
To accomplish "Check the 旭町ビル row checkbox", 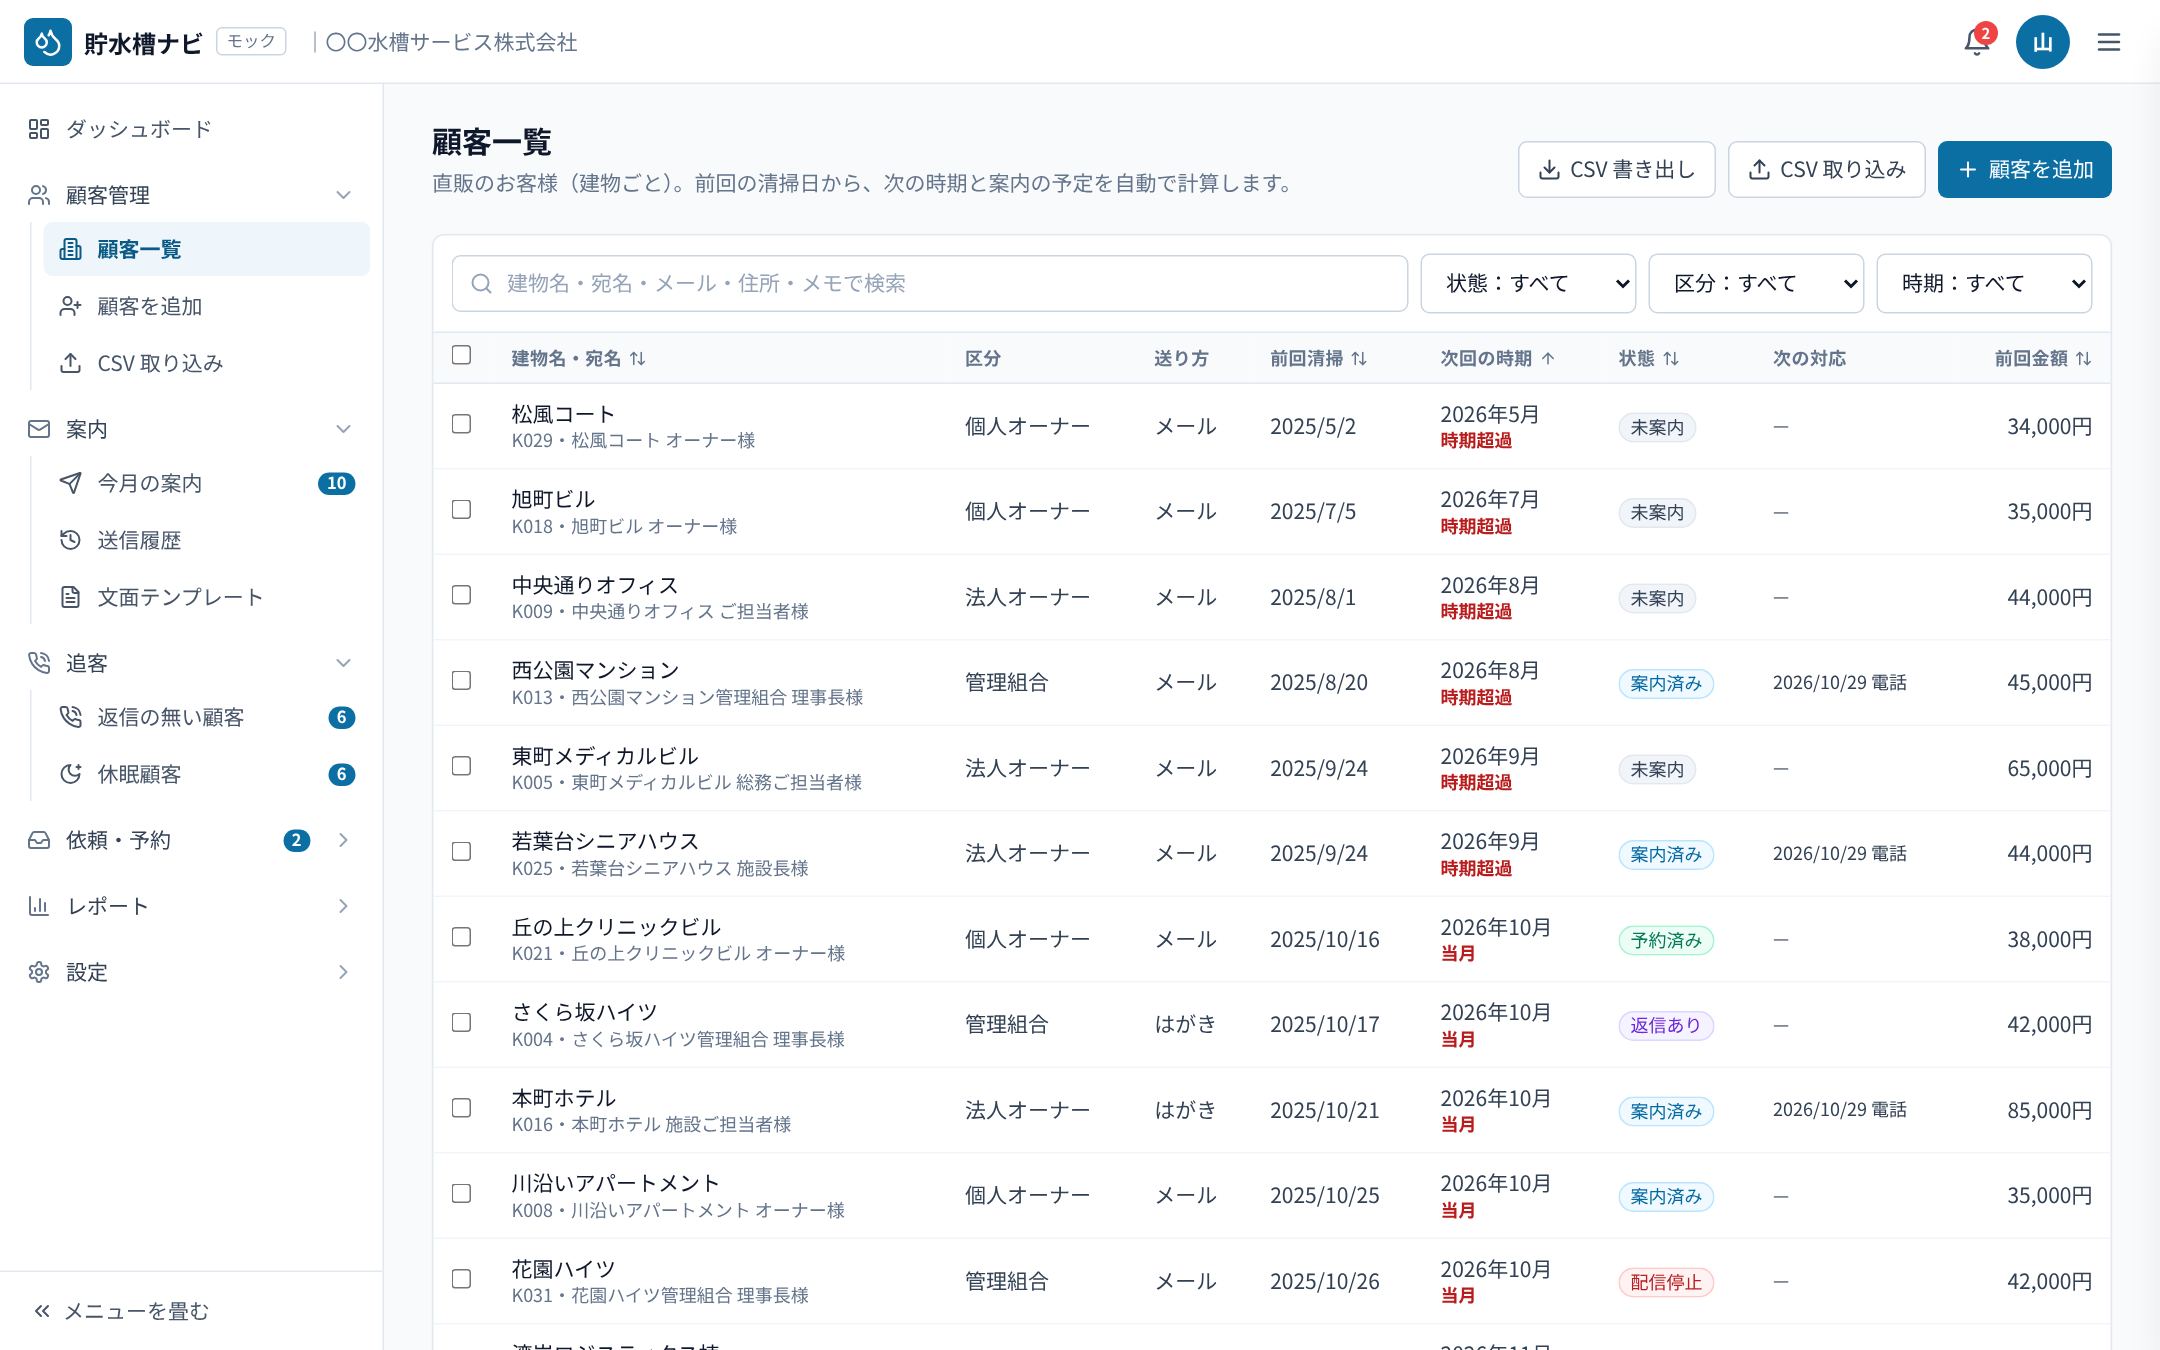I will [x=461, y=510].
